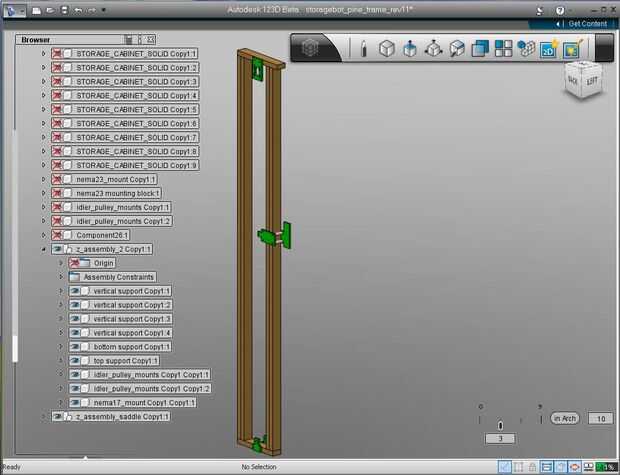Expand nema23_mount Copy1:1 node

(x=43, y=179)
